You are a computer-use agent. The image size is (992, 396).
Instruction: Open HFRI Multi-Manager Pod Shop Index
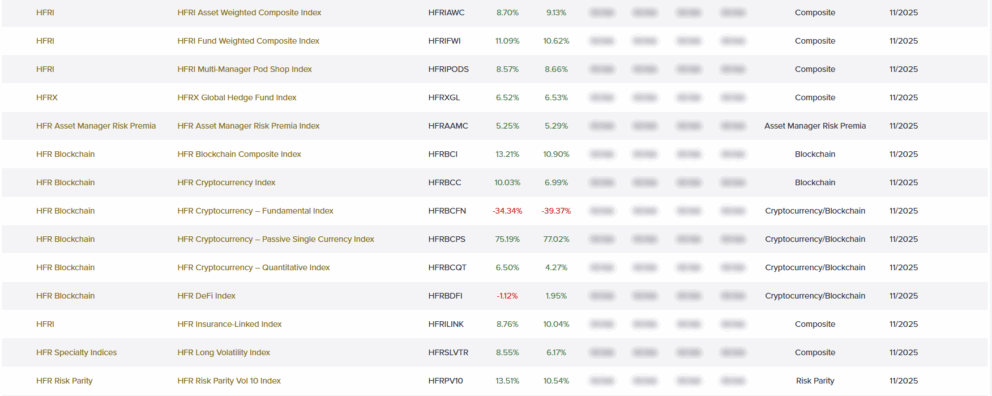coord(244,69)
